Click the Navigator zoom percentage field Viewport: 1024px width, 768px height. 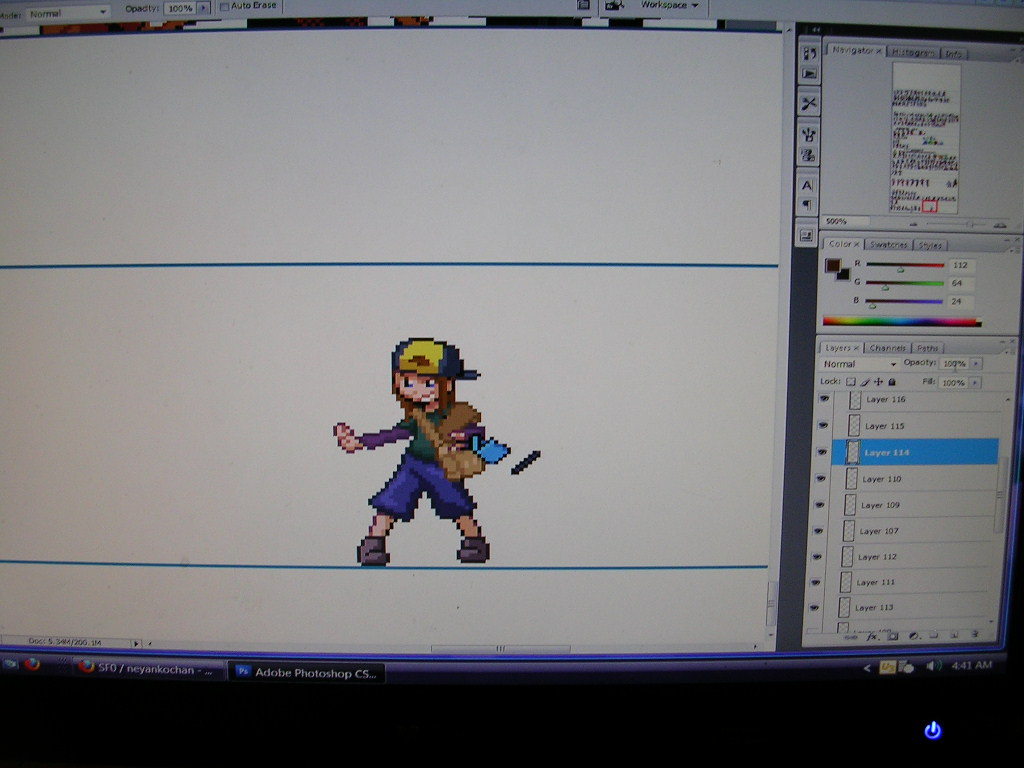[x=842, y=221]
